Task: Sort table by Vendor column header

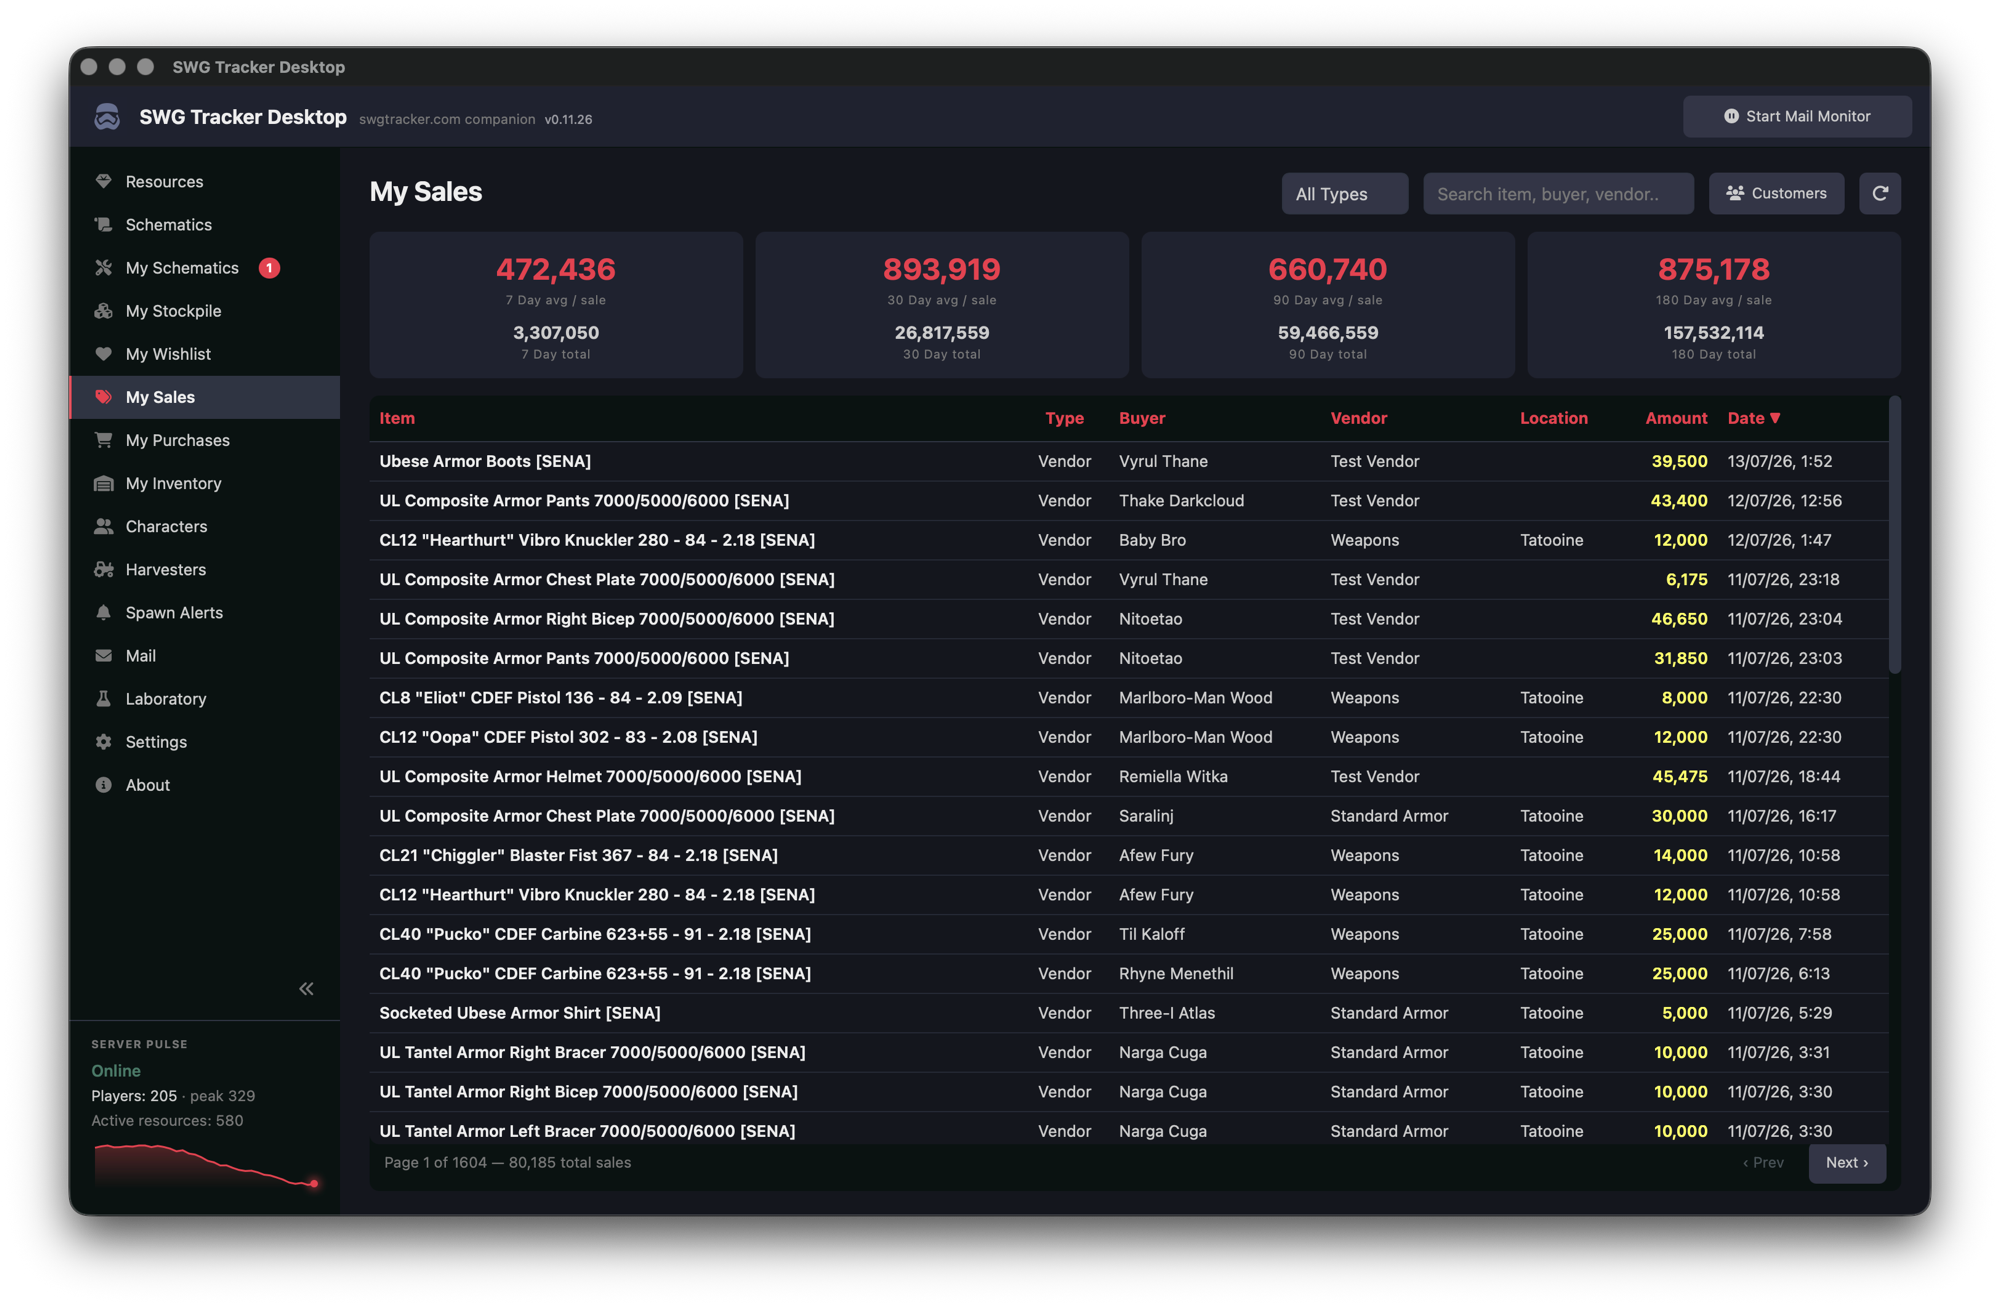Action: pyautogui.click(x=1358, y=418)
